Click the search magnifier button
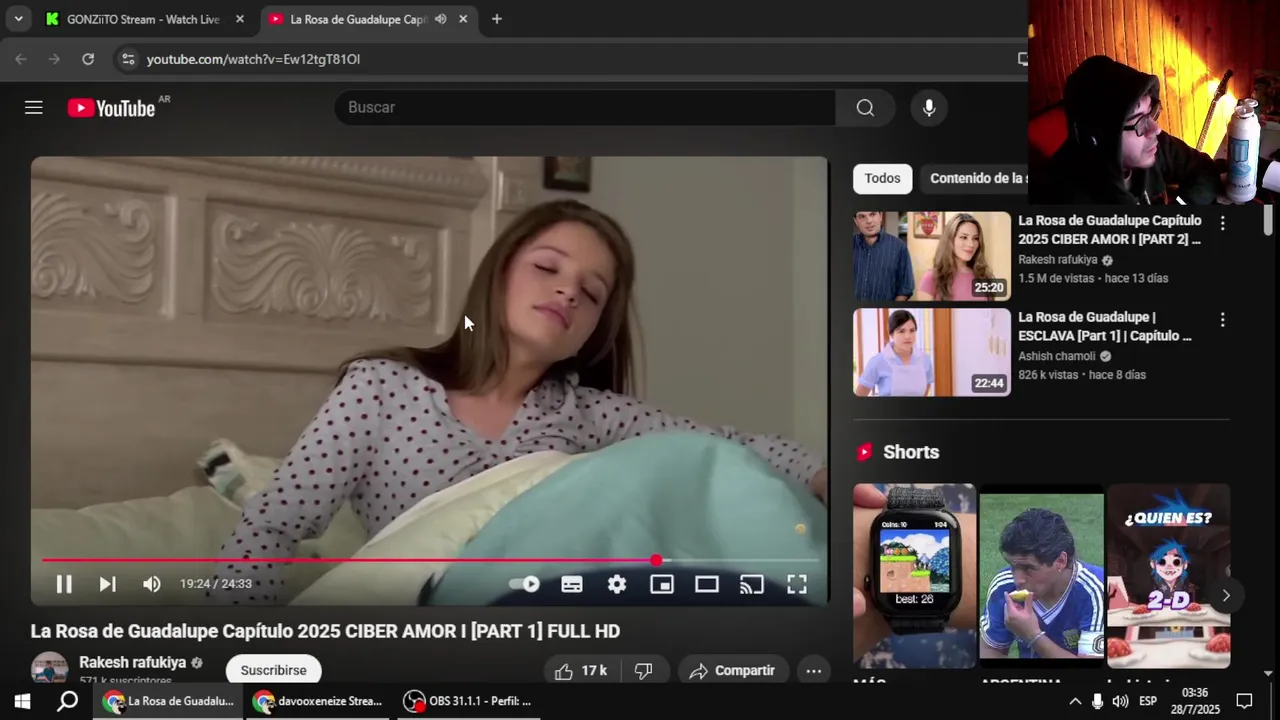1280x720 pixels. tap(865, 107)
